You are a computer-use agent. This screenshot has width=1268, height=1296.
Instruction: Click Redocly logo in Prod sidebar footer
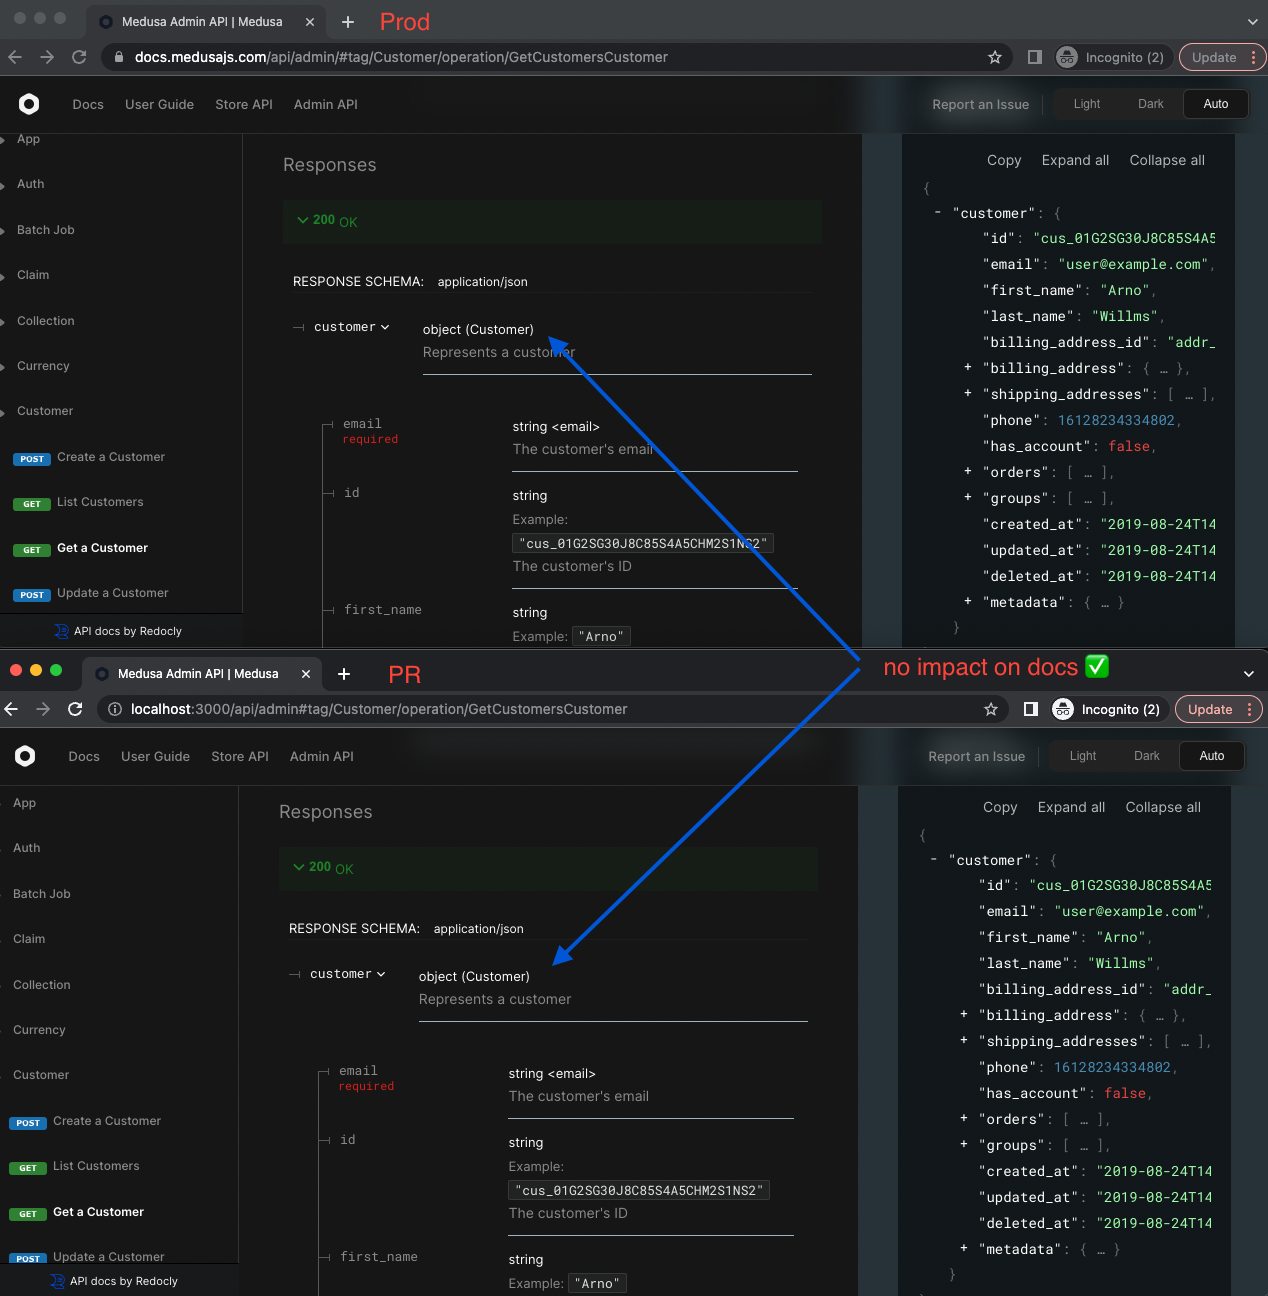pos(61,631)
